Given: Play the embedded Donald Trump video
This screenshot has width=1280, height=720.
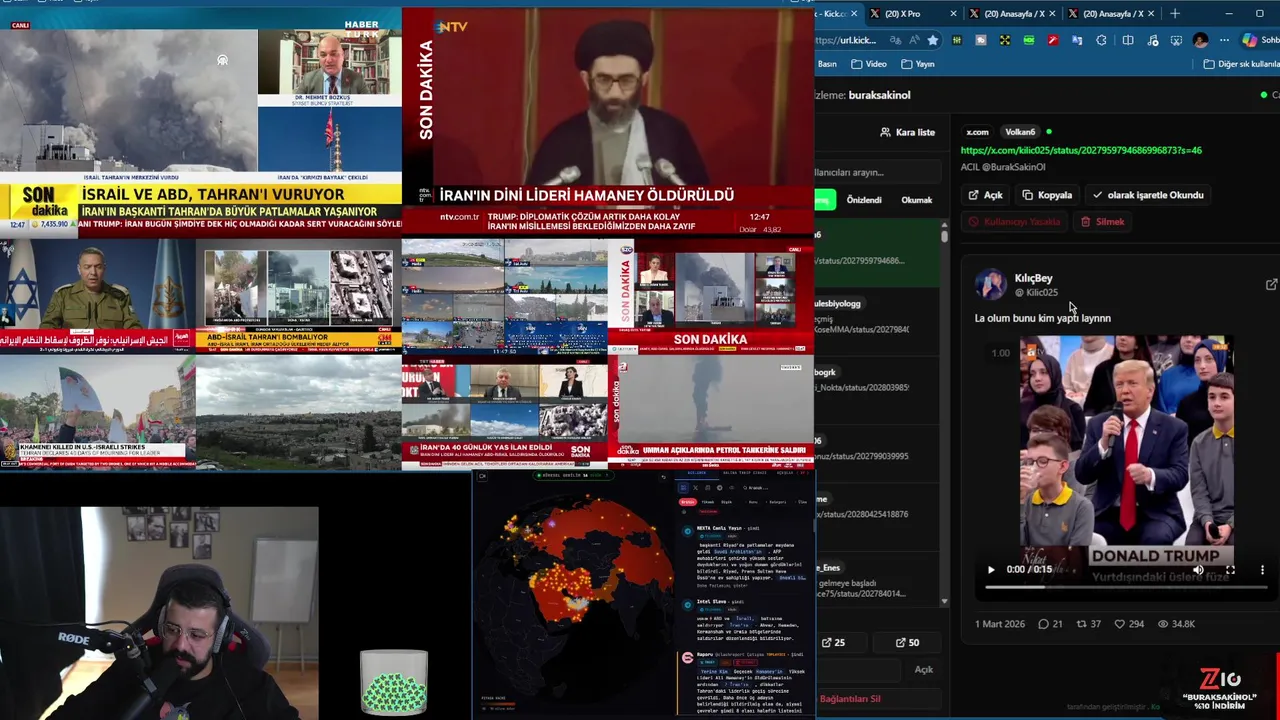Looking at the screenshot, I should click(x=991, y=570).
